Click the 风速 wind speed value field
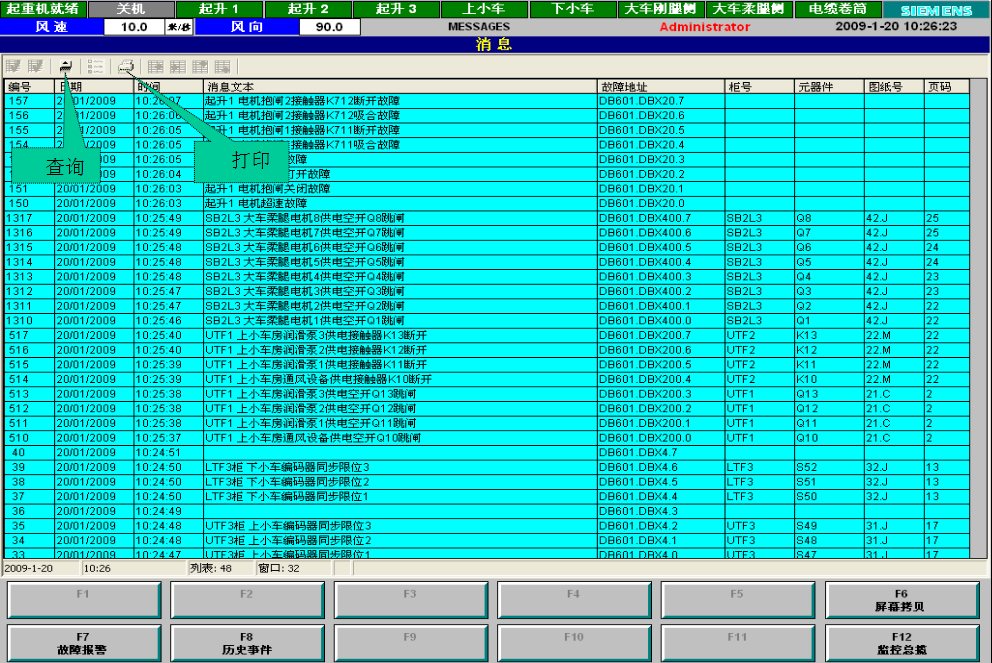This screenshot has height=663, width=992. coord(134,27)
